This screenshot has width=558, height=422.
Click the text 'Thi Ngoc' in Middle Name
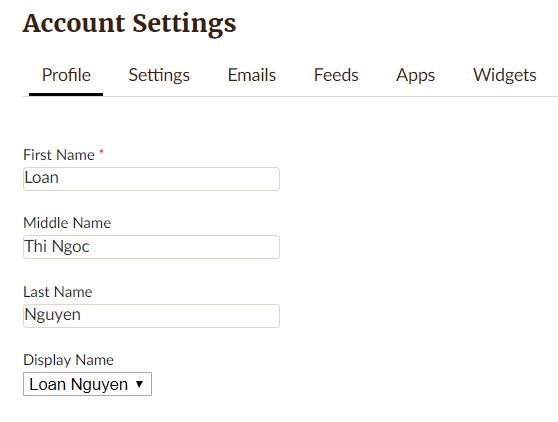pyautogui.click(x=57, y=247)
